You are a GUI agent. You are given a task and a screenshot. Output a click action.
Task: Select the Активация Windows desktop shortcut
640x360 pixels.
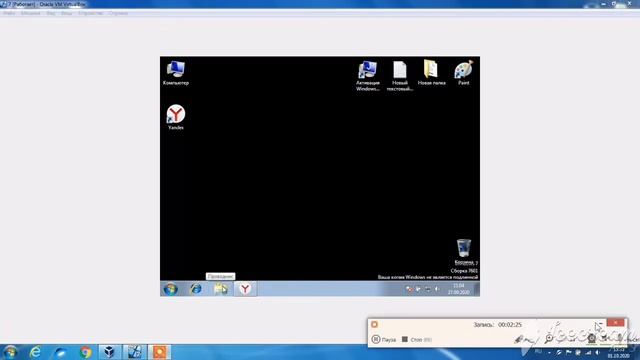pyautogui.click(x=368, y=76)
